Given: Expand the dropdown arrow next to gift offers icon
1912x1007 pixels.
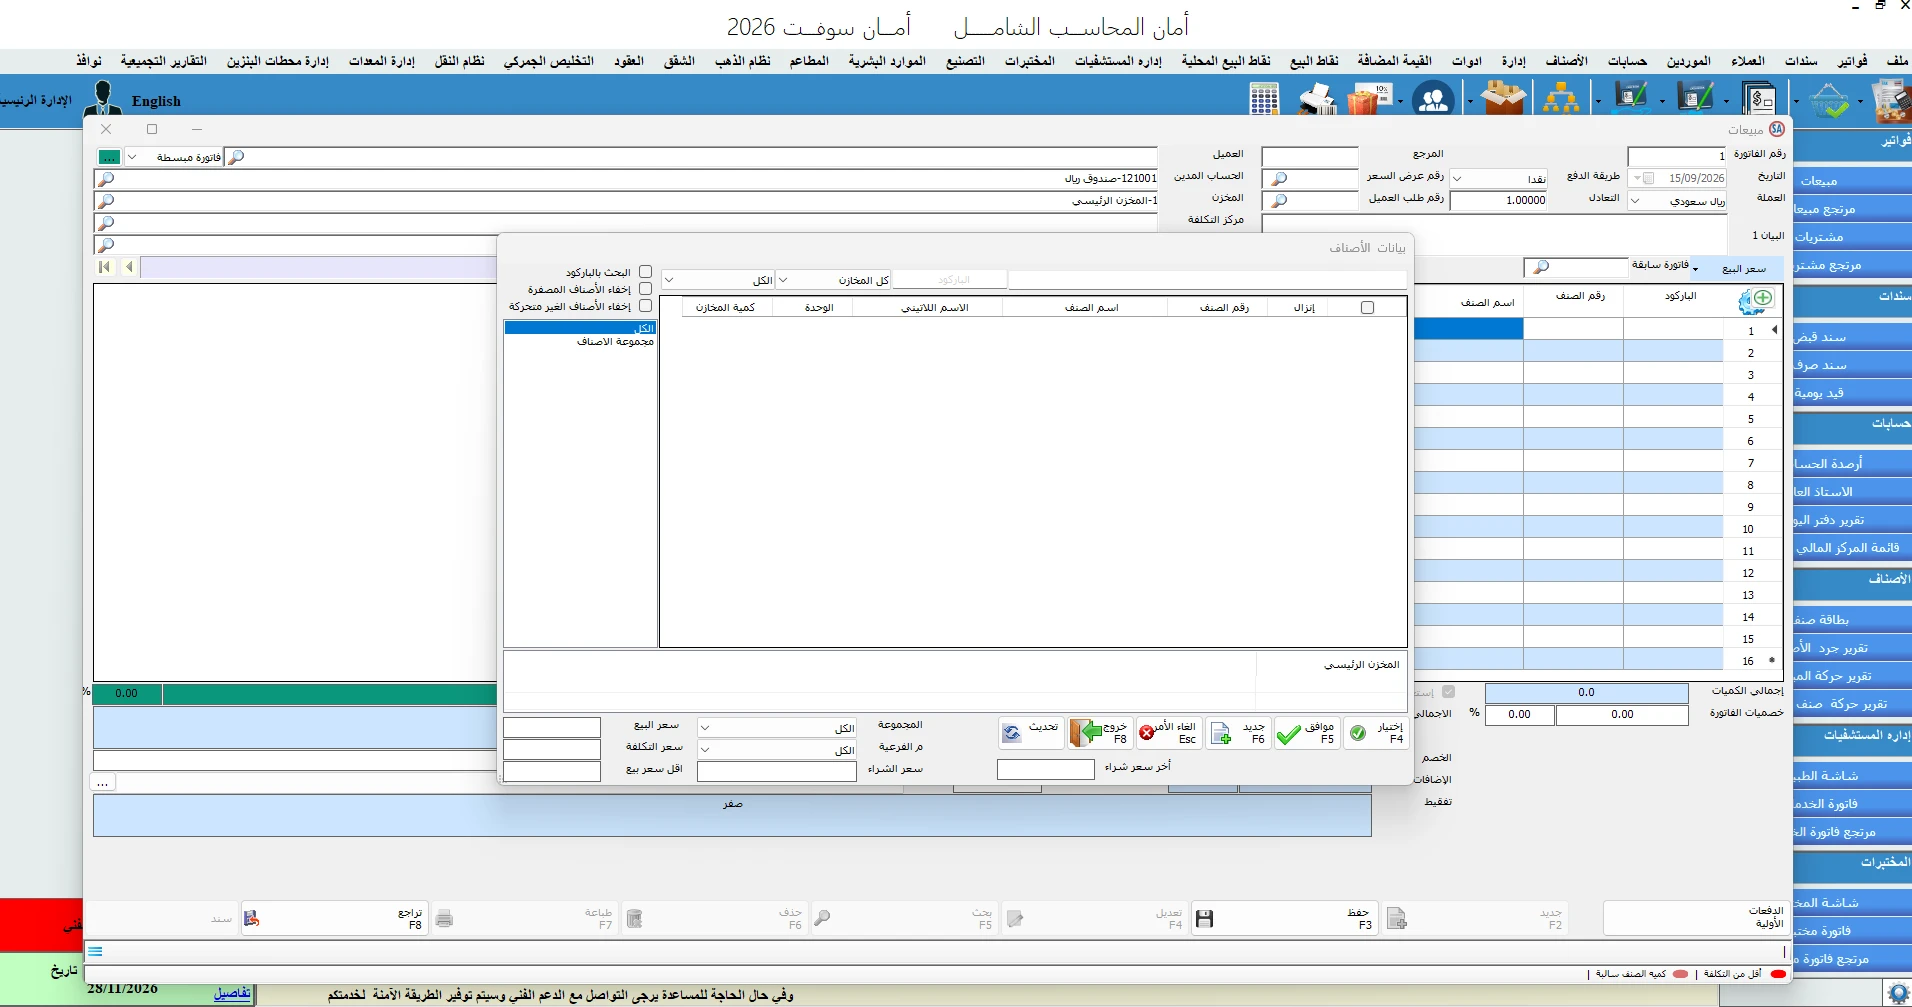Looking at the screenshot, I should [x=1400, y=101].
